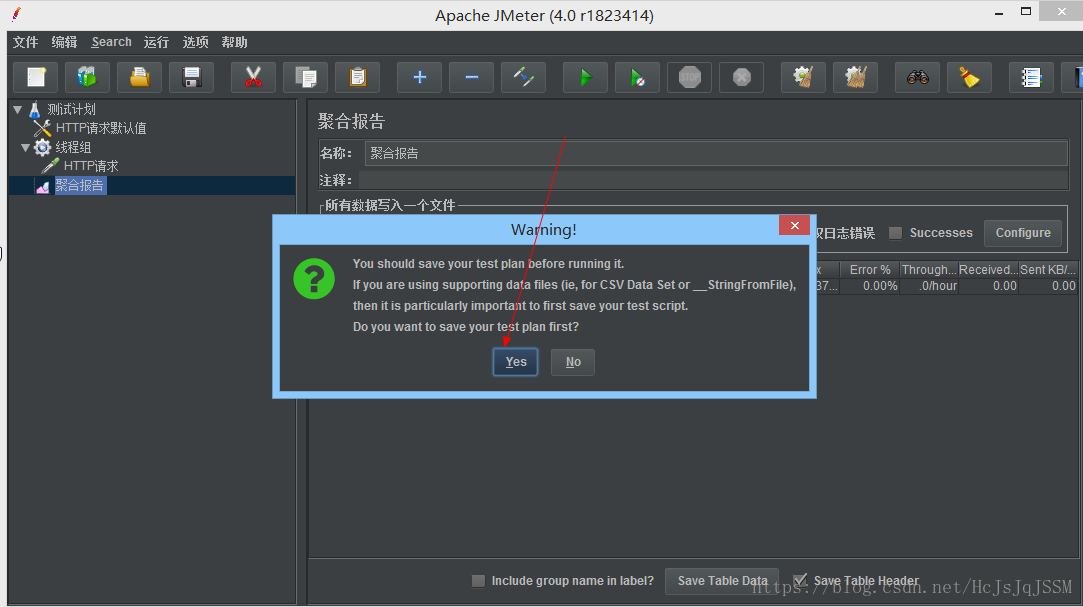Open the Search menu

111,42
